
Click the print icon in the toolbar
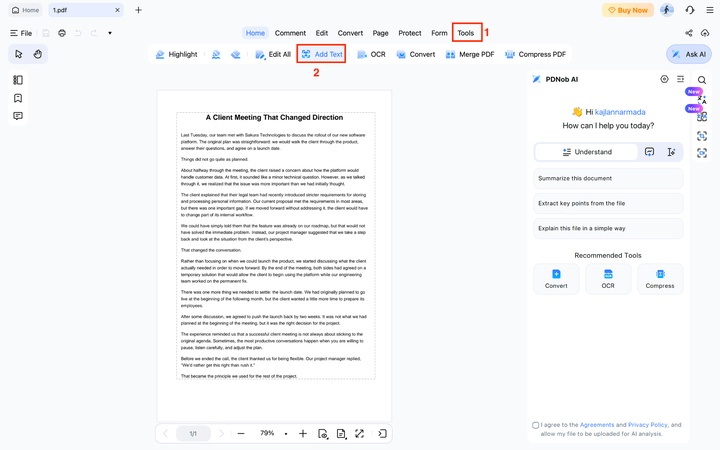pos(62,33)
